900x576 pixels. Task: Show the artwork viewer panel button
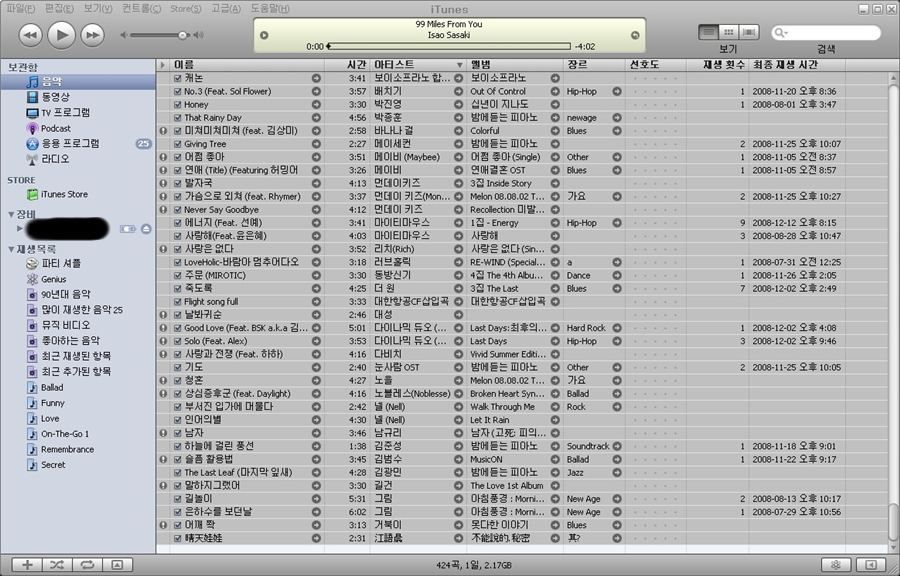117,565
